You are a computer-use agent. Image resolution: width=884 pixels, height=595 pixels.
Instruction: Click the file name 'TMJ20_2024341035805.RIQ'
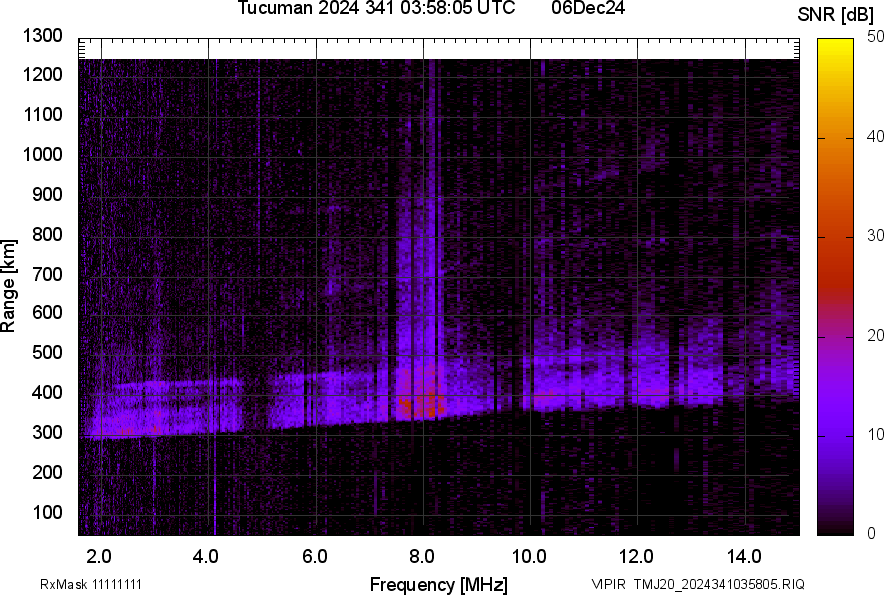pyautogui.click(x=719, y=584)
